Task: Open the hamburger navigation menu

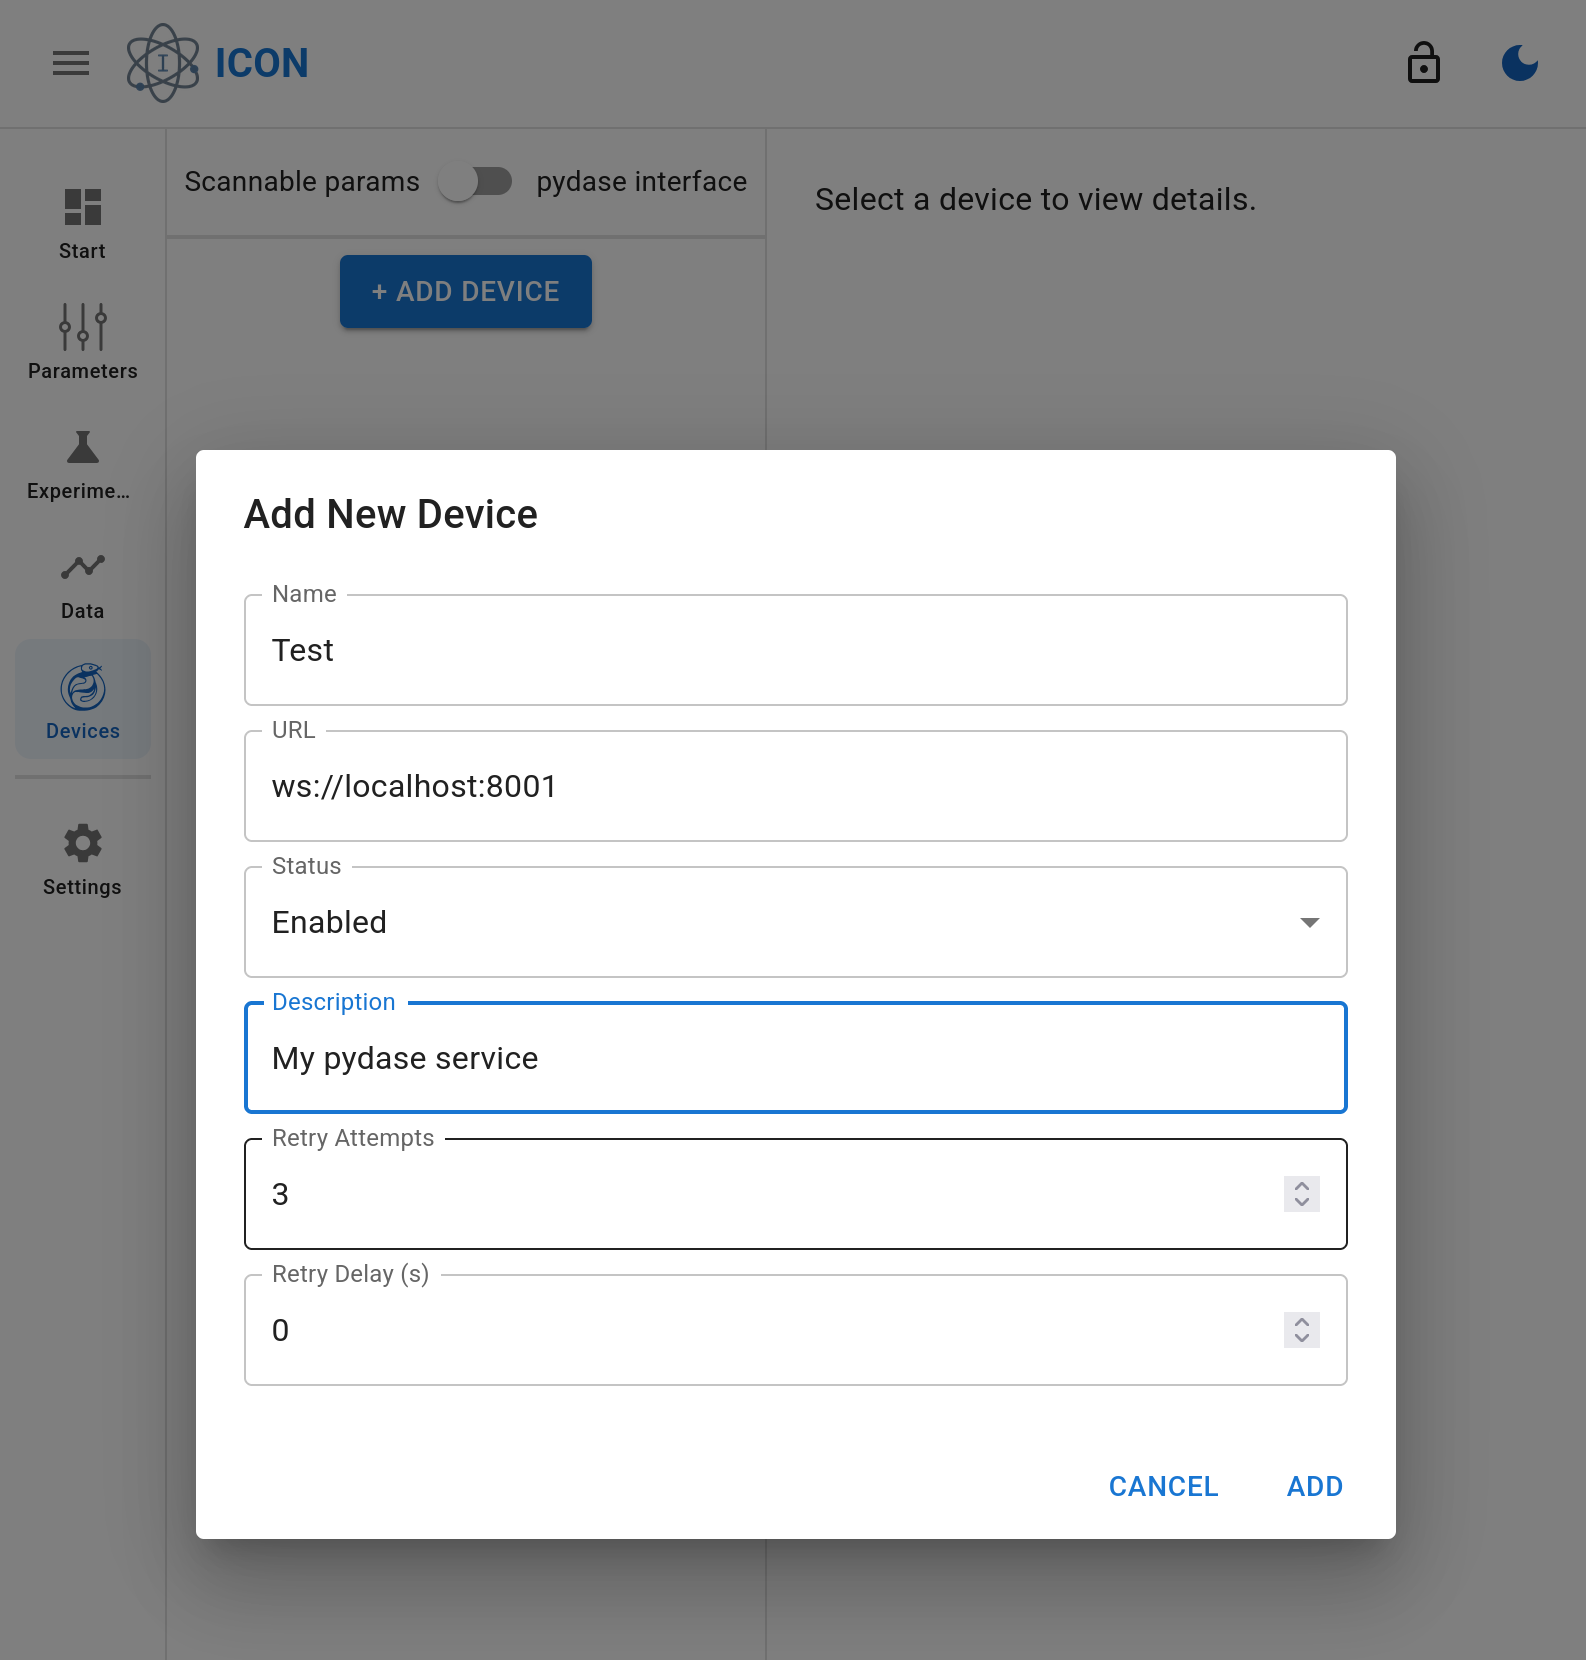Action: tap(71, 64)
